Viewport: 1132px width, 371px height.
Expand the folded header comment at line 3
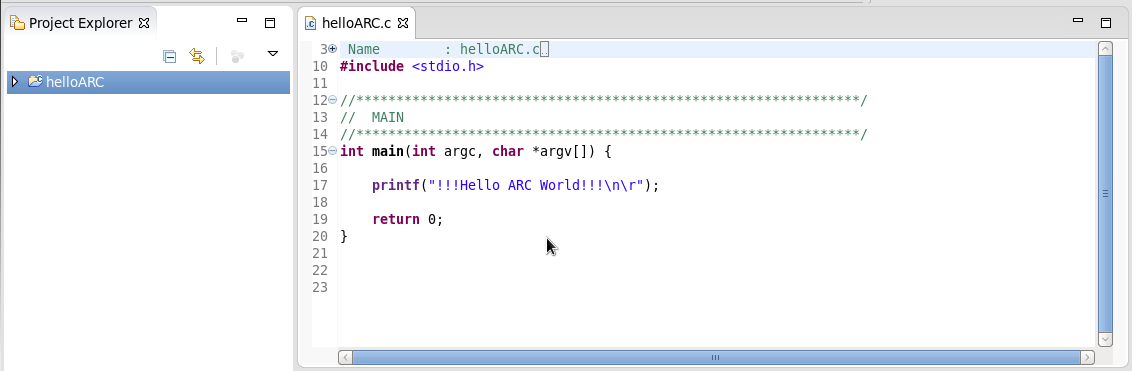pyautogui.click(x=333, y=49)
